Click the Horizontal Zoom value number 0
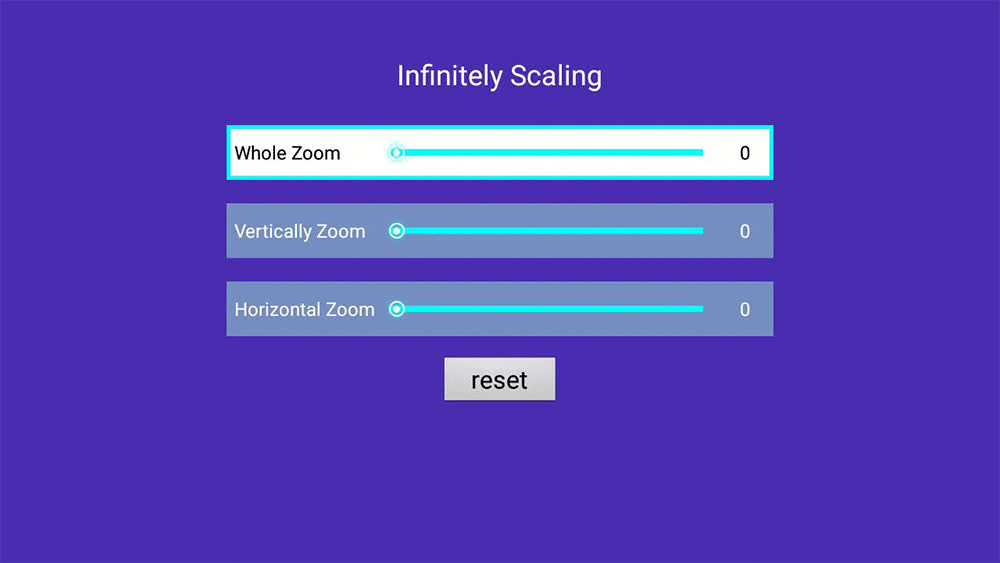Image resolution: width=1000 pixels, height=563 pixels. 744,309
